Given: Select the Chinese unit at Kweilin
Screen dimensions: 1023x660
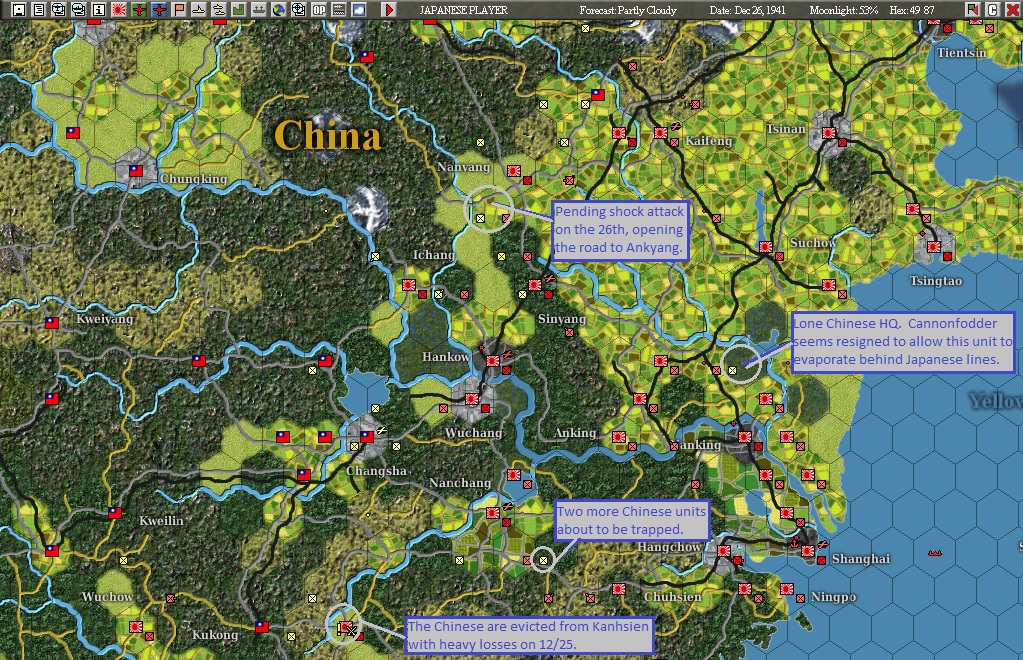Looking at the screenshot, I should (115, 513).
